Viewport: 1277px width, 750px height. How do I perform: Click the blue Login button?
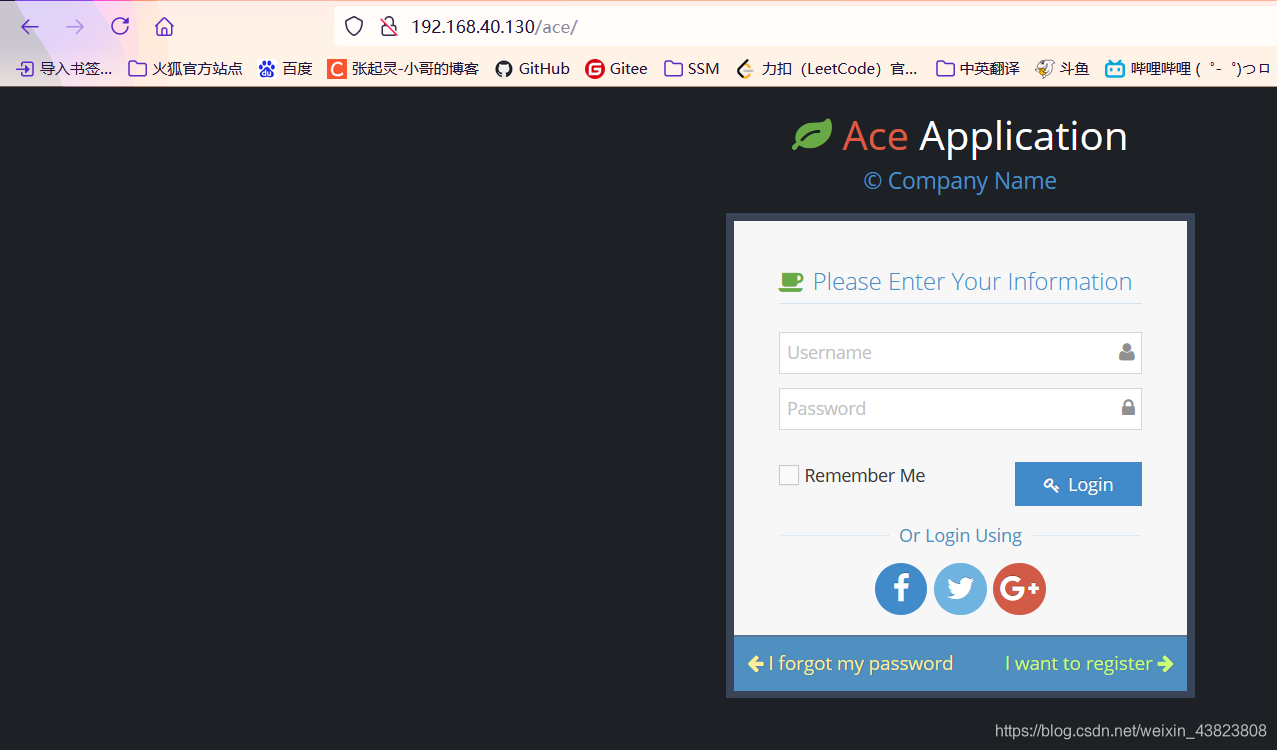tap(1078, 484)
